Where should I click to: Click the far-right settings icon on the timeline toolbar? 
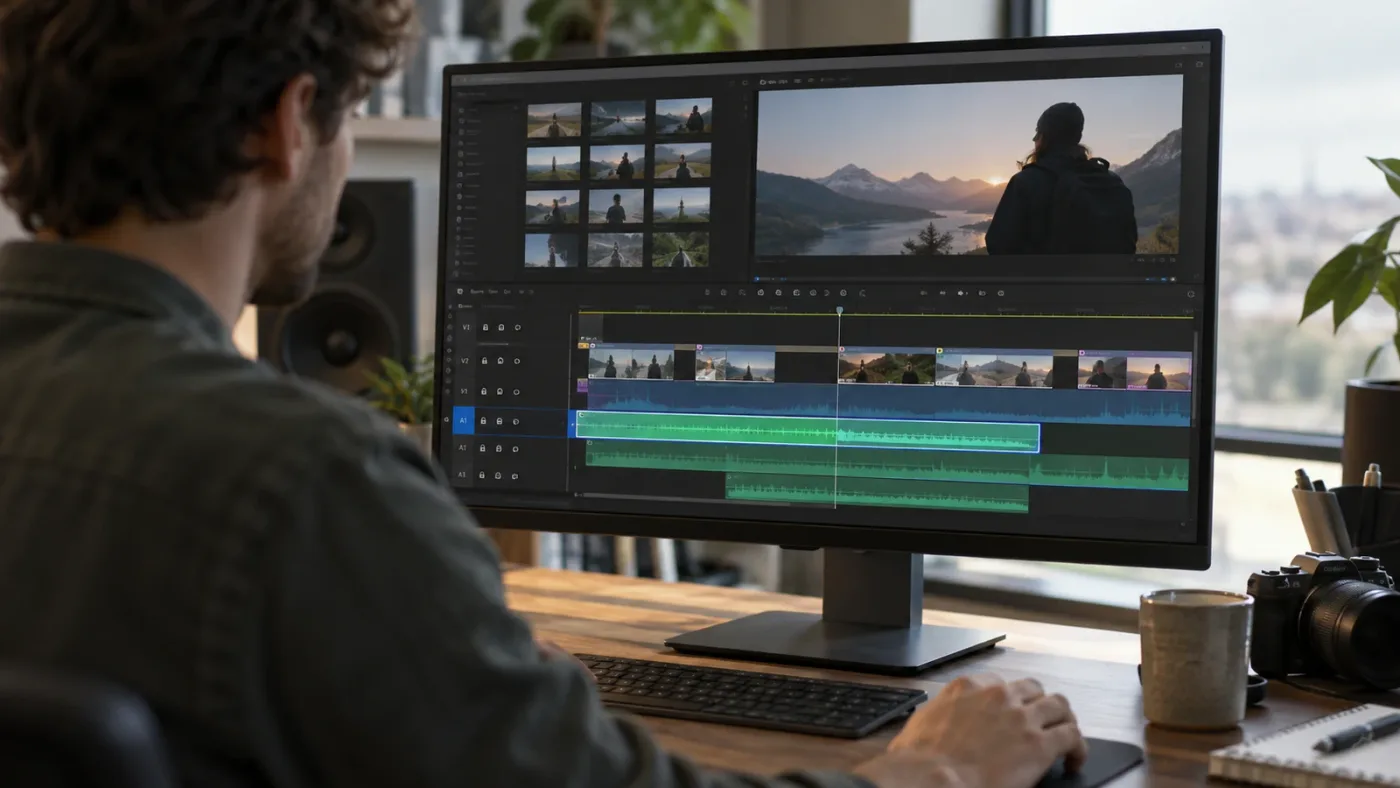coord(1191,294)
